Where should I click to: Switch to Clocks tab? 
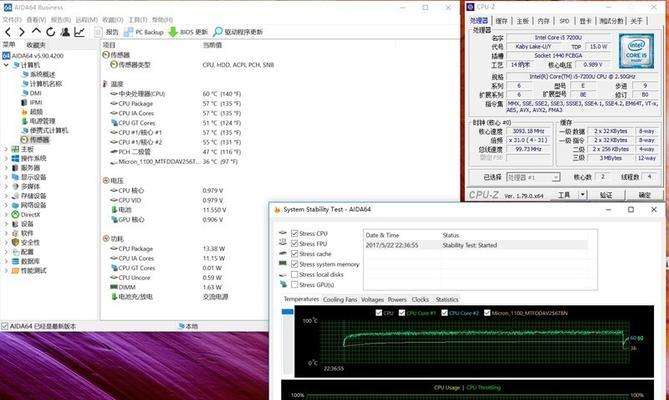[420, 299]
